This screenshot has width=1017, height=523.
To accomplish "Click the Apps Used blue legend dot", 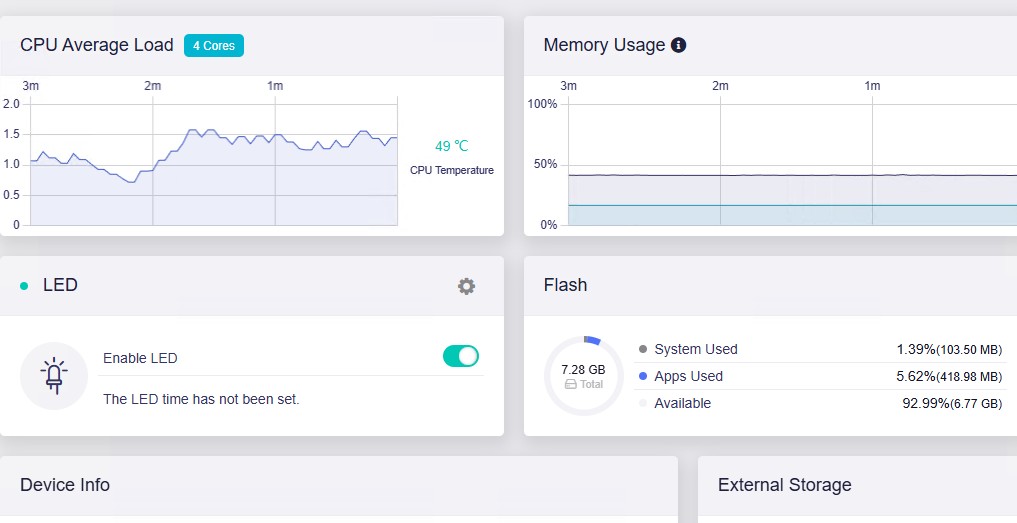I will click(643, 376).
